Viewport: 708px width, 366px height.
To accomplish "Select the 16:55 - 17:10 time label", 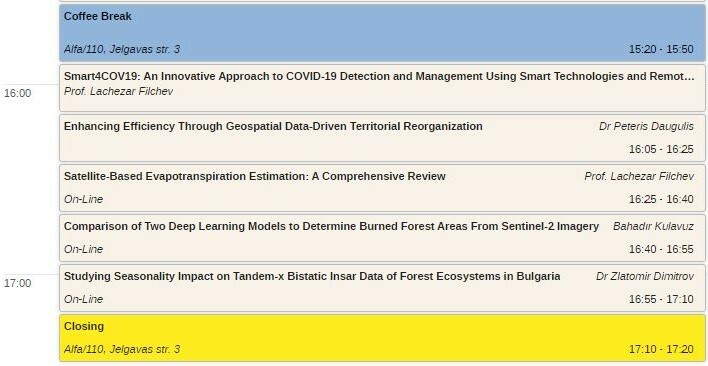I will coord(661,299).
